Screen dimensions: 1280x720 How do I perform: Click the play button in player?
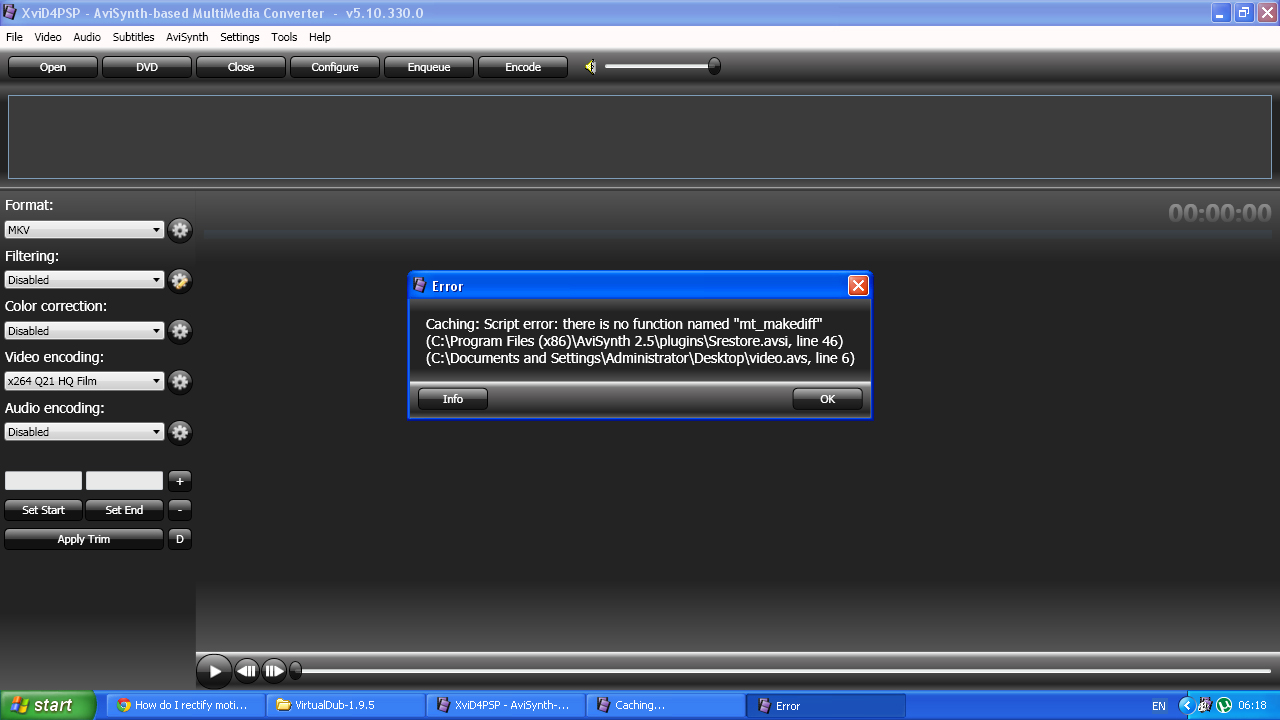click(214, 671)
